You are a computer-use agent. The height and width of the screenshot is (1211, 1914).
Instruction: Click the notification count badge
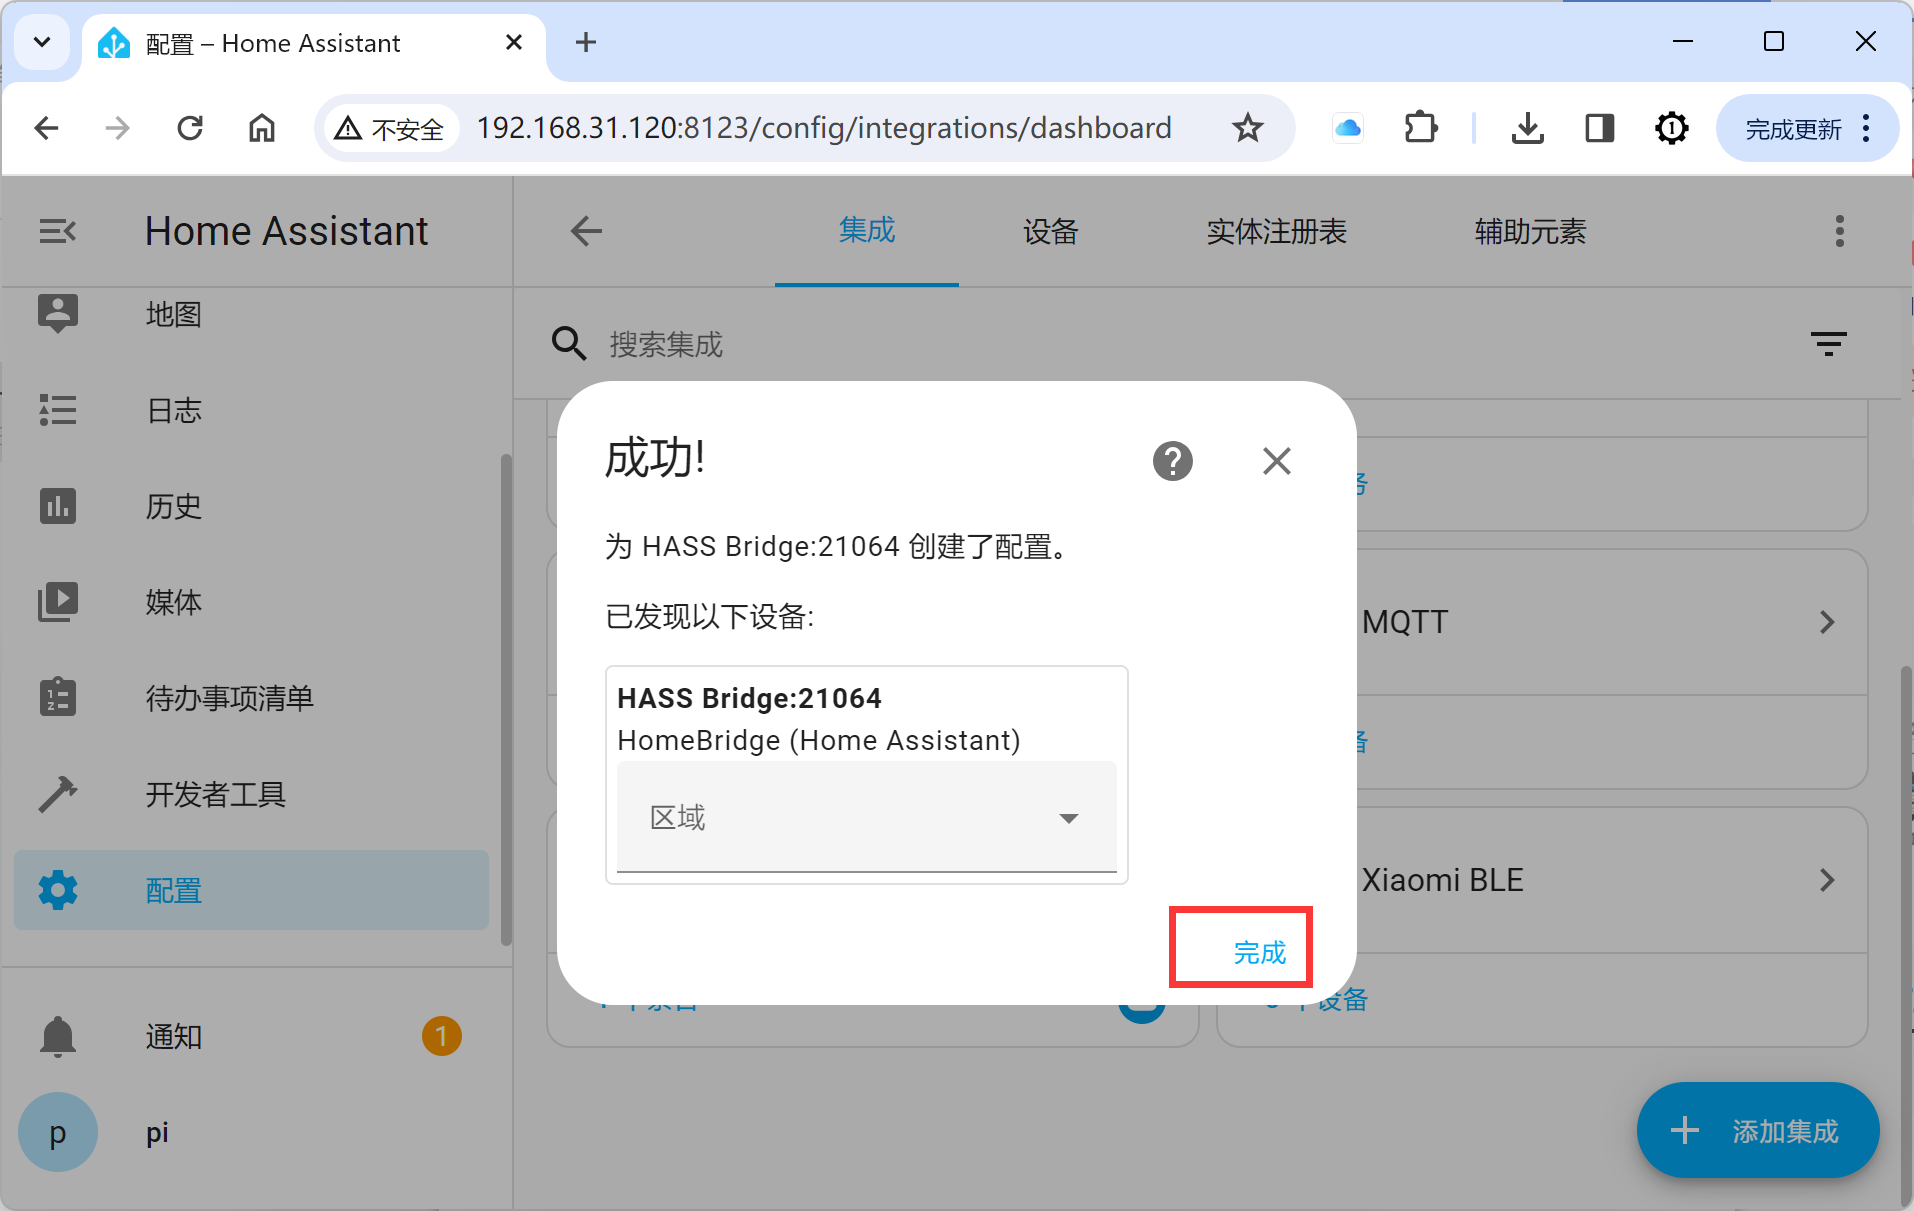441,1036
